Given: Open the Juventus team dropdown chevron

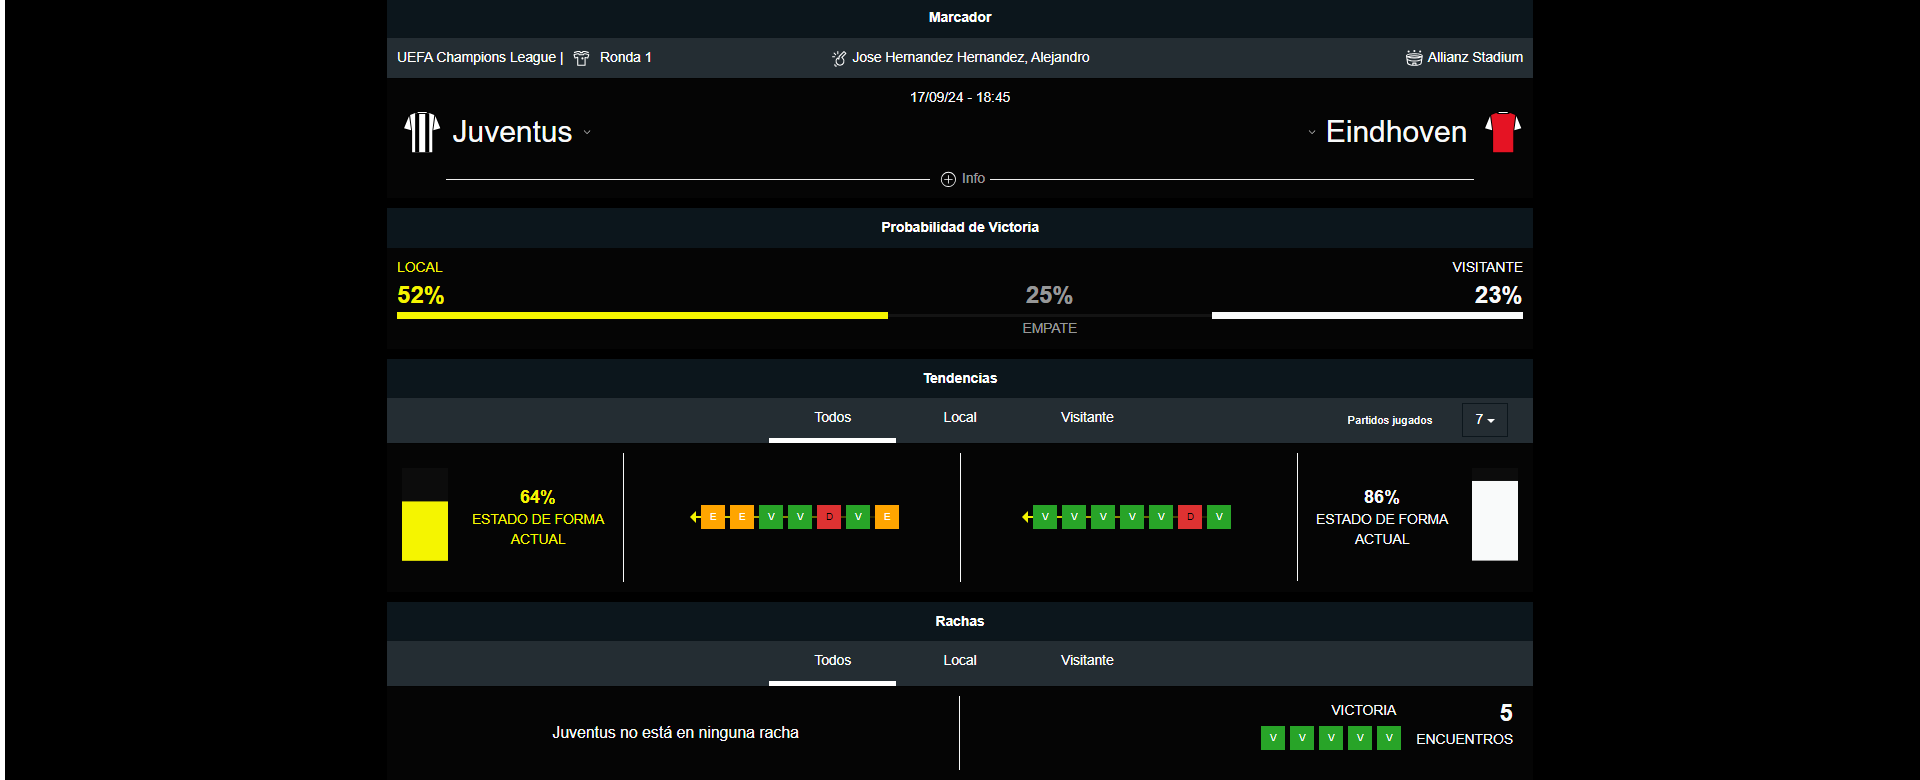Looking at the screenshot, I should (x=587, y=132).
